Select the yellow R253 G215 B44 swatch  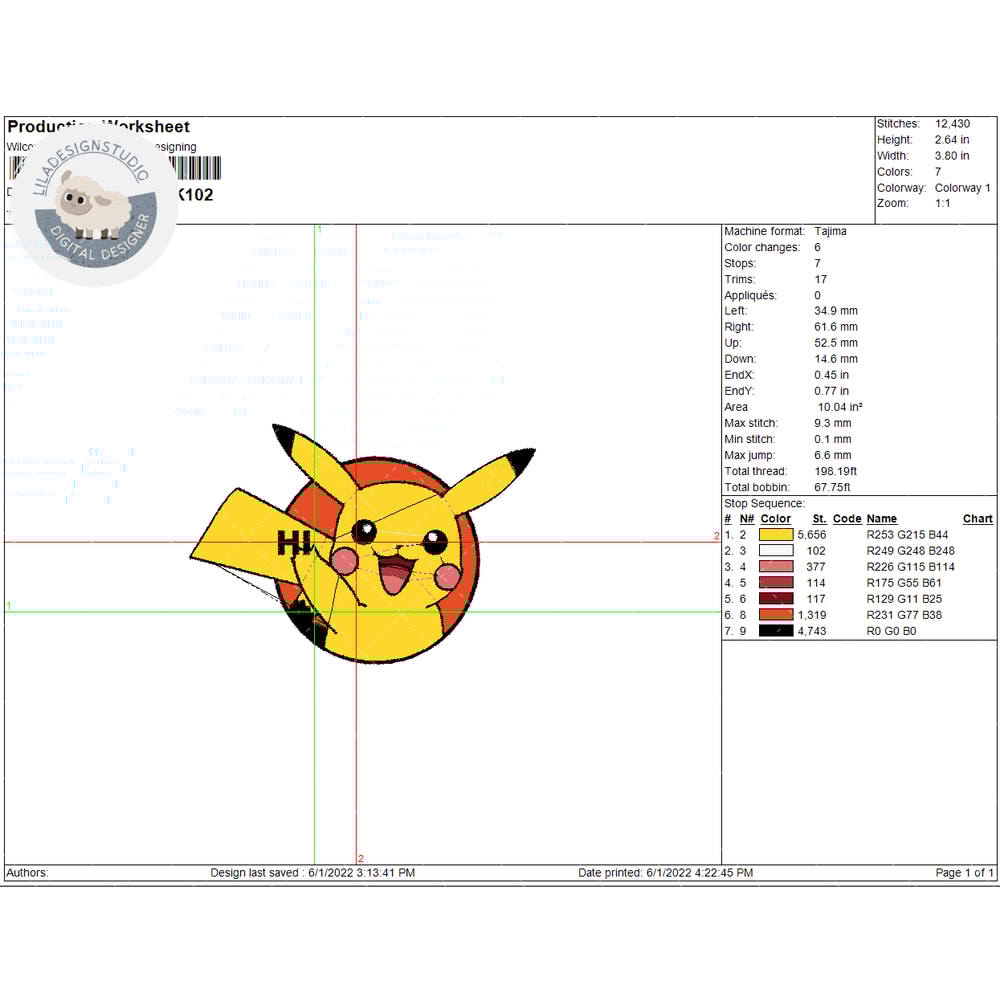(776, 535)
